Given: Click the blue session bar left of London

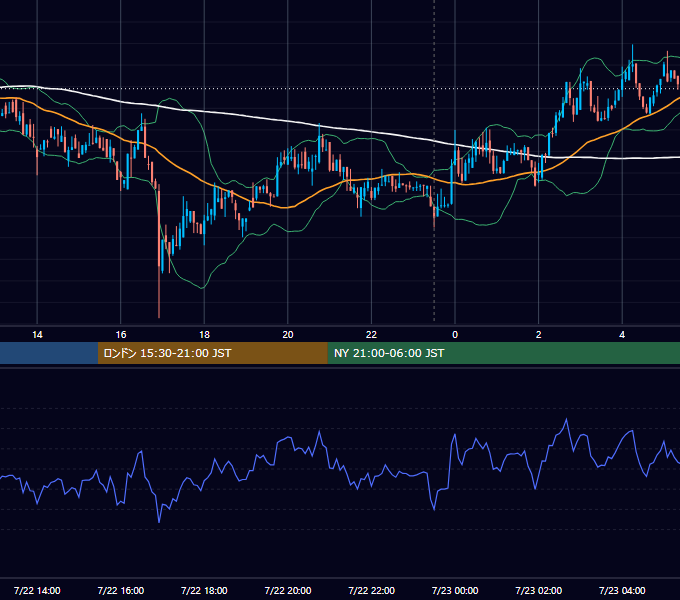Looking at the screenshot, I should (49, 353).
